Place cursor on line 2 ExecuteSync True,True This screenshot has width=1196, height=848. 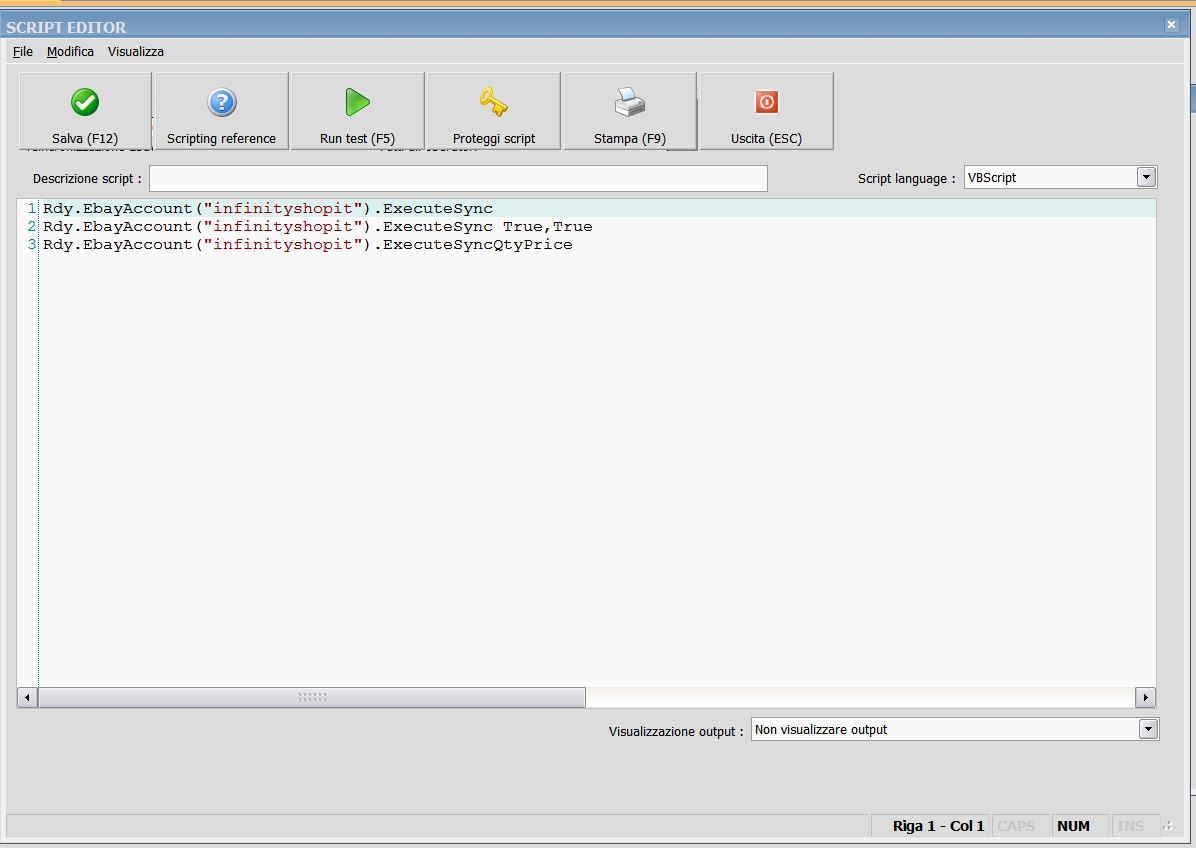click(x=317, y=227)
